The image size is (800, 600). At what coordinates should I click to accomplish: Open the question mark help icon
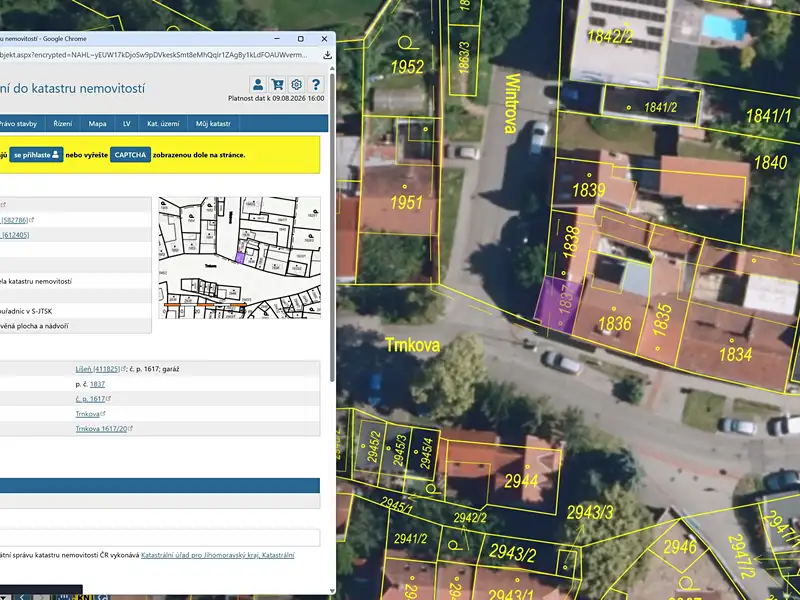pos(316,84)
